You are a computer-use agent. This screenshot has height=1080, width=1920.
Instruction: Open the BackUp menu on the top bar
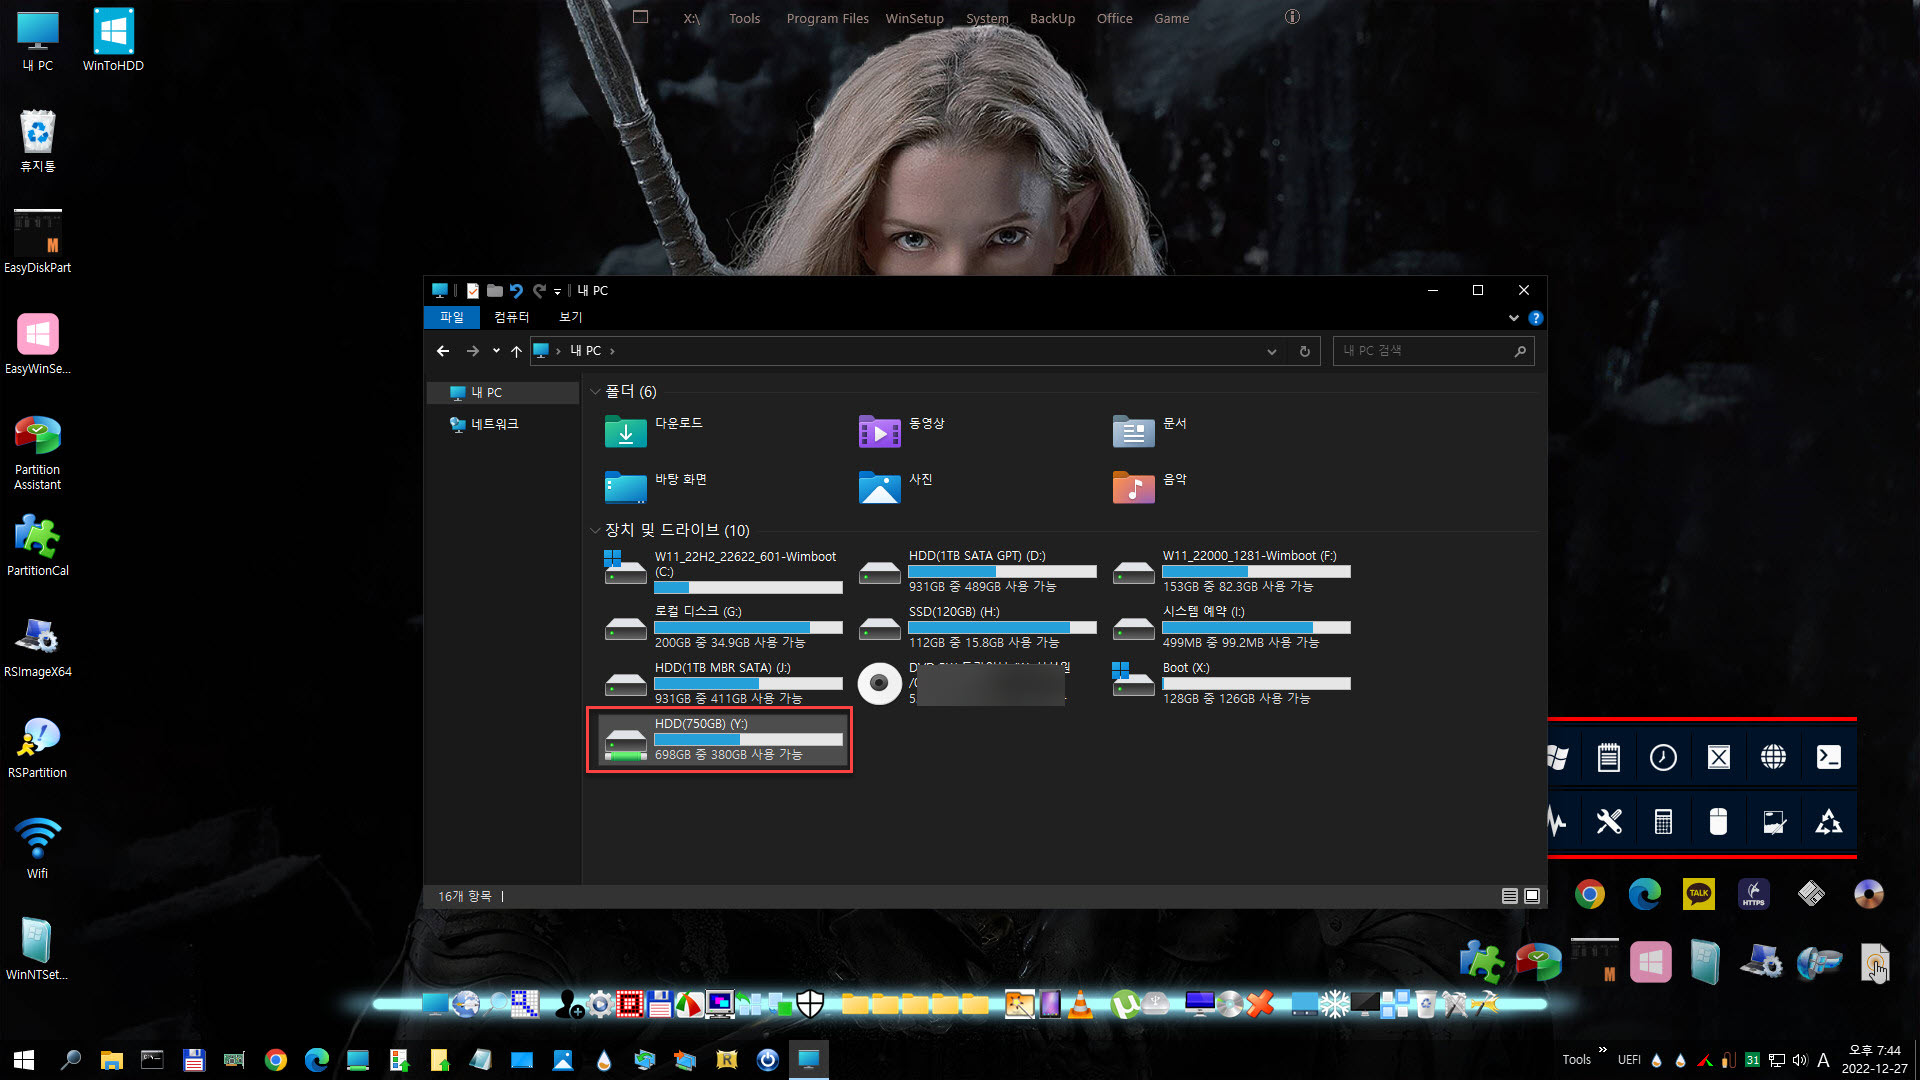coord(1052,18)
